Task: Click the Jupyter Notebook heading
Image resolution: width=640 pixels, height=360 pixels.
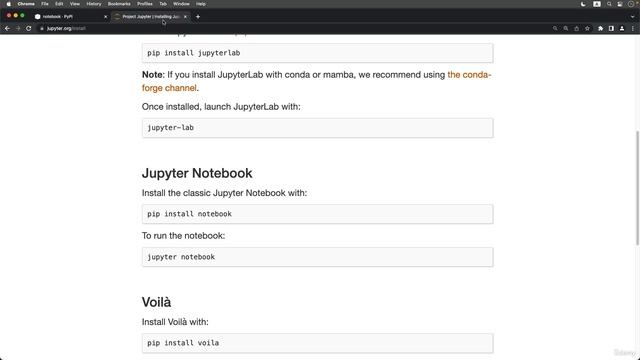Action: tap(197, 173)
